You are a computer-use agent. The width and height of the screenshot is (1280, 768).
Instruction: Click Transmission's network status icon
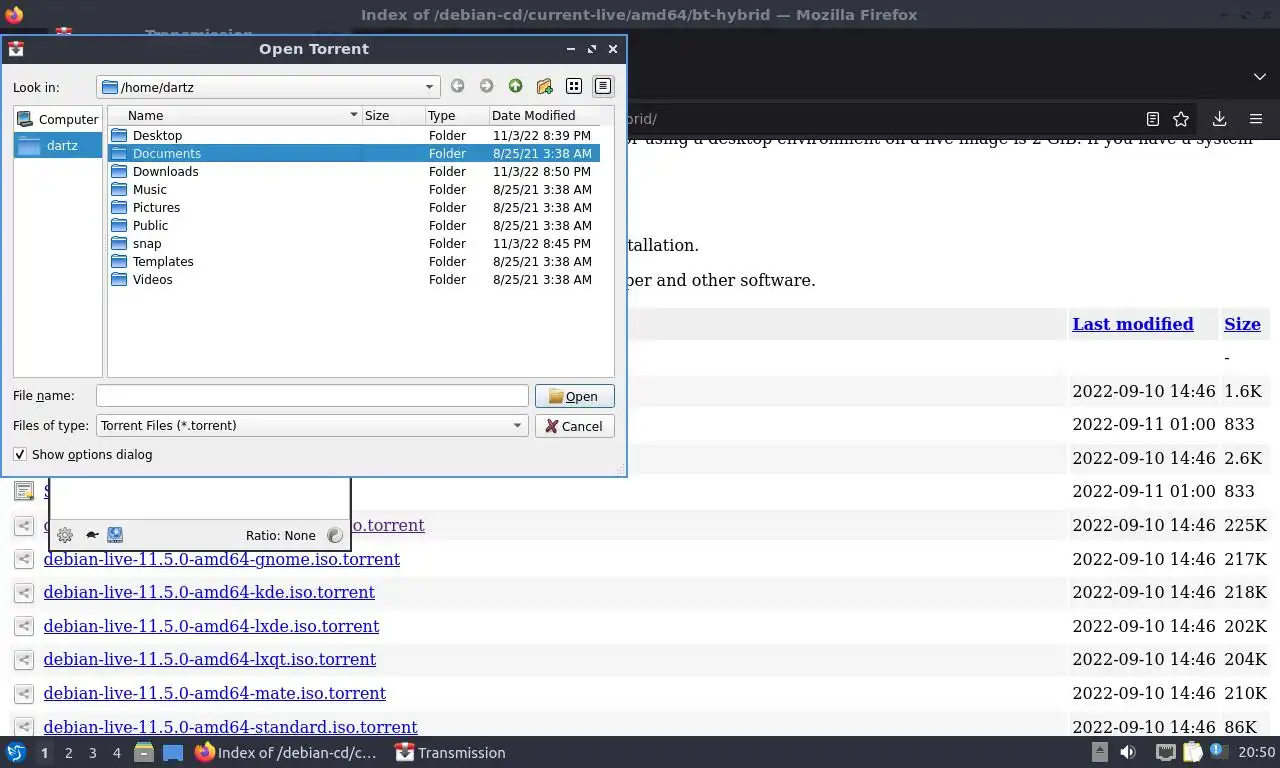[115, 535]
